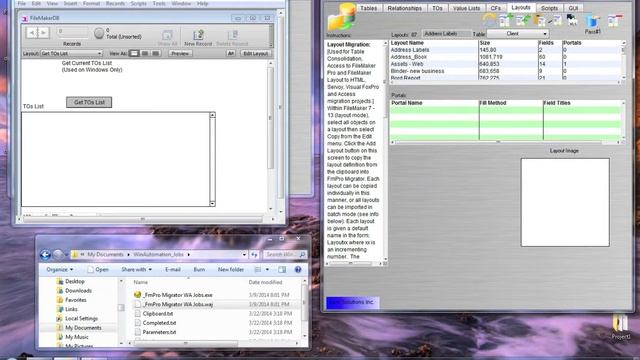Select Downloads in Explorer sidebar
Image resolution: width=640 pixels, height=360 pixels.
(x=78, y=291)
